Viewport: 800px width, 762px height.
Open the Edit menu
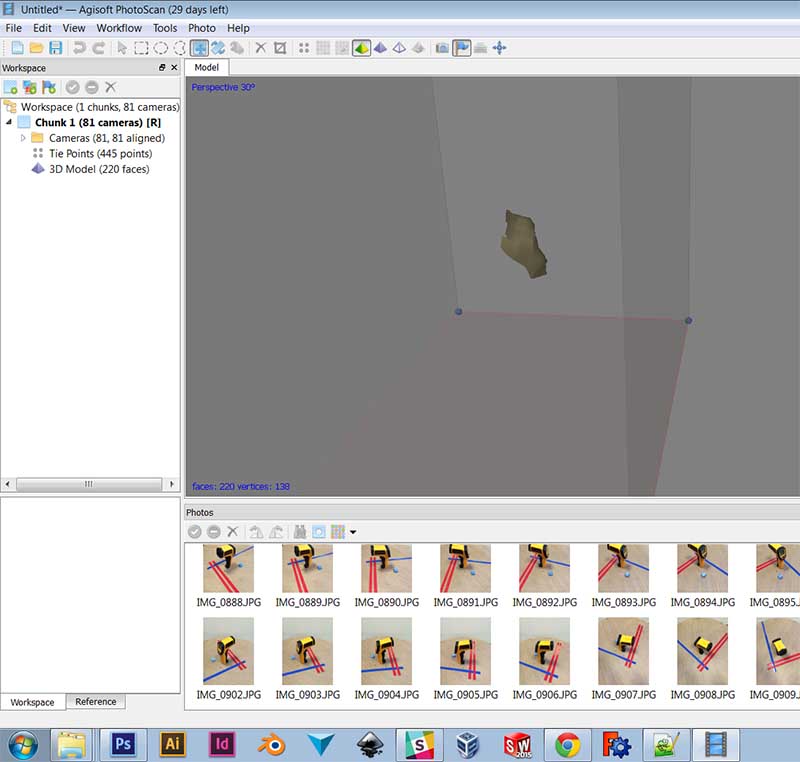pos(42,28)
